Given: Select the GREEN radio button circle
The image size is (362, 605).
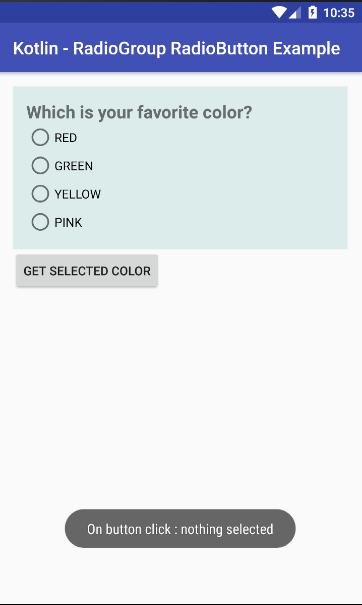Looking at the screenshot, I should coord(40,166).
